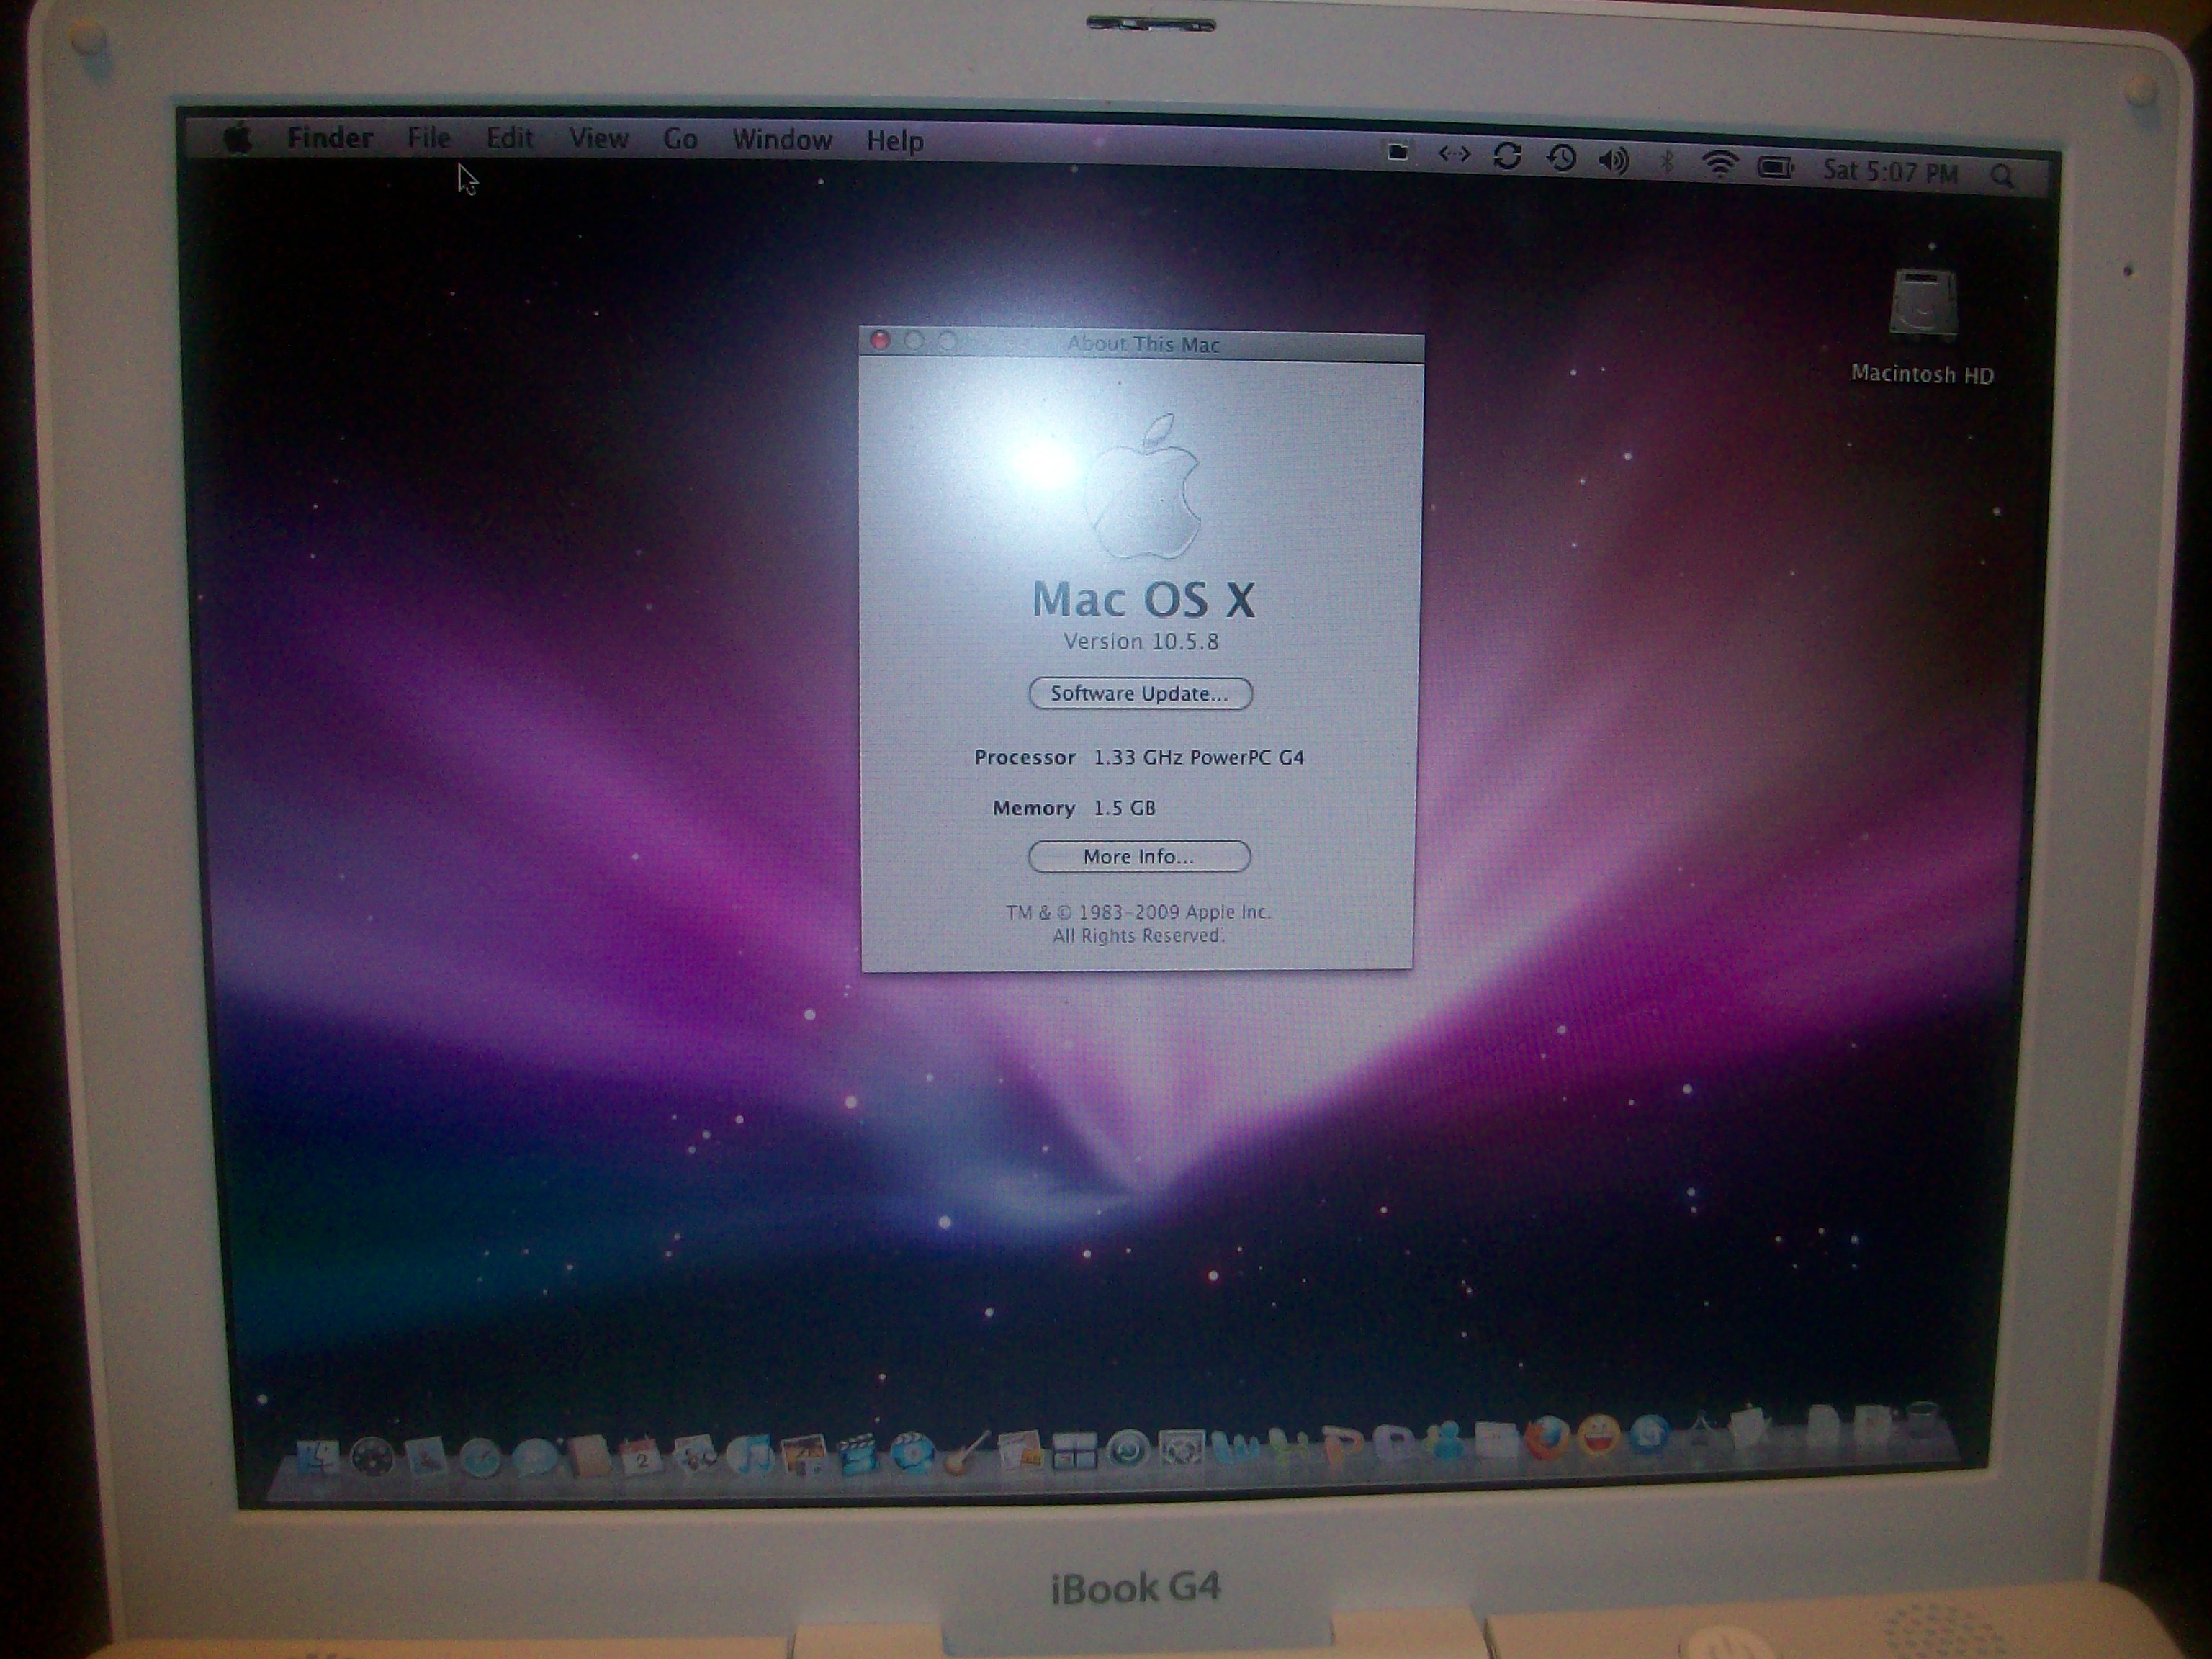
Task: Click the sync circular arrows menu icon
Action: coord(1507,156)
